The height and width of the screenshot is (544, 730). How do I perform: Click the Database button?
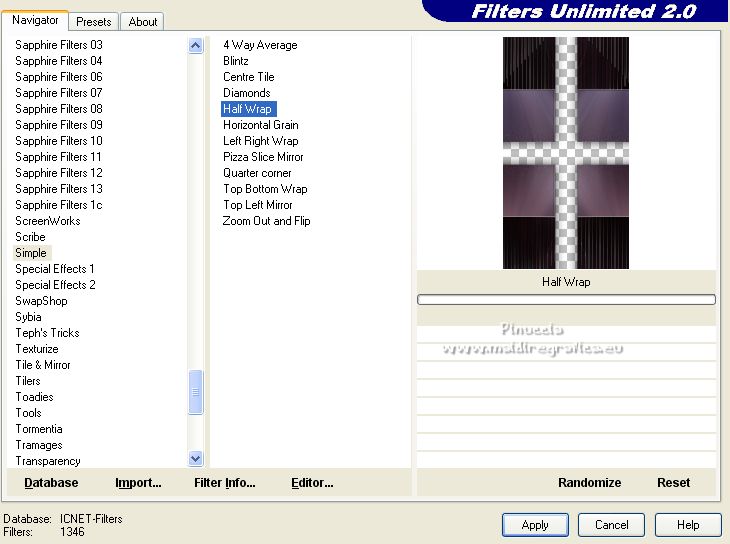point(51,483)
